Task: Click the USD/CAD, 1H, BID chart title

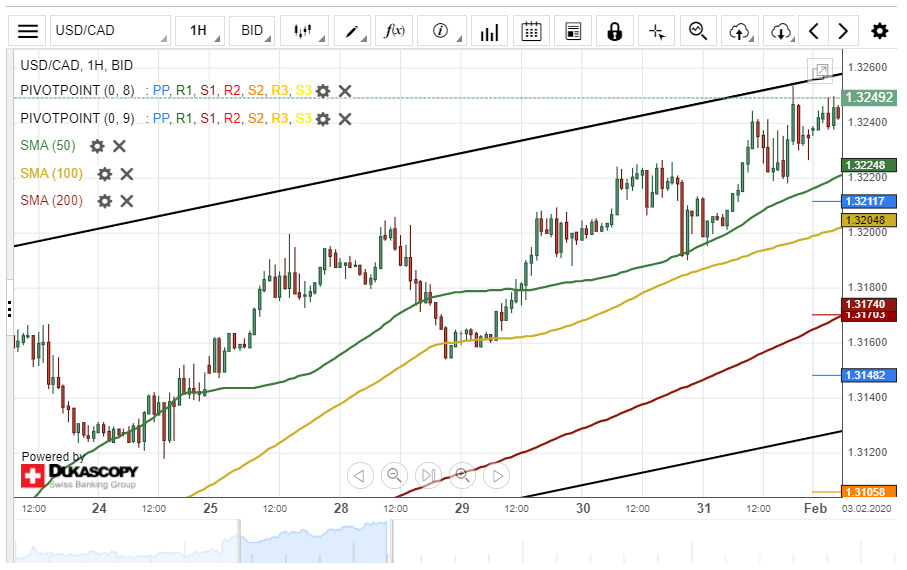Action: point(76,65)
